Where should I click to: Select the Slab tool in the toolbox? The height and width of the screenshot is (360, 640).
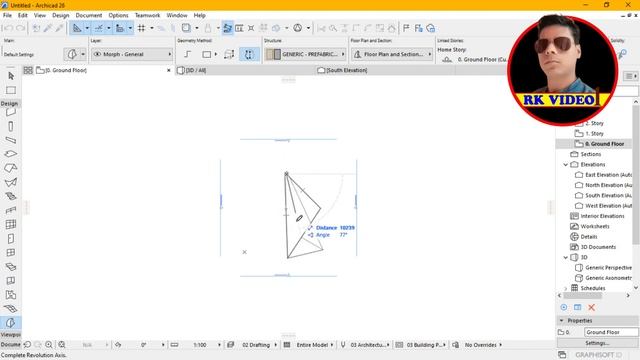11,154
